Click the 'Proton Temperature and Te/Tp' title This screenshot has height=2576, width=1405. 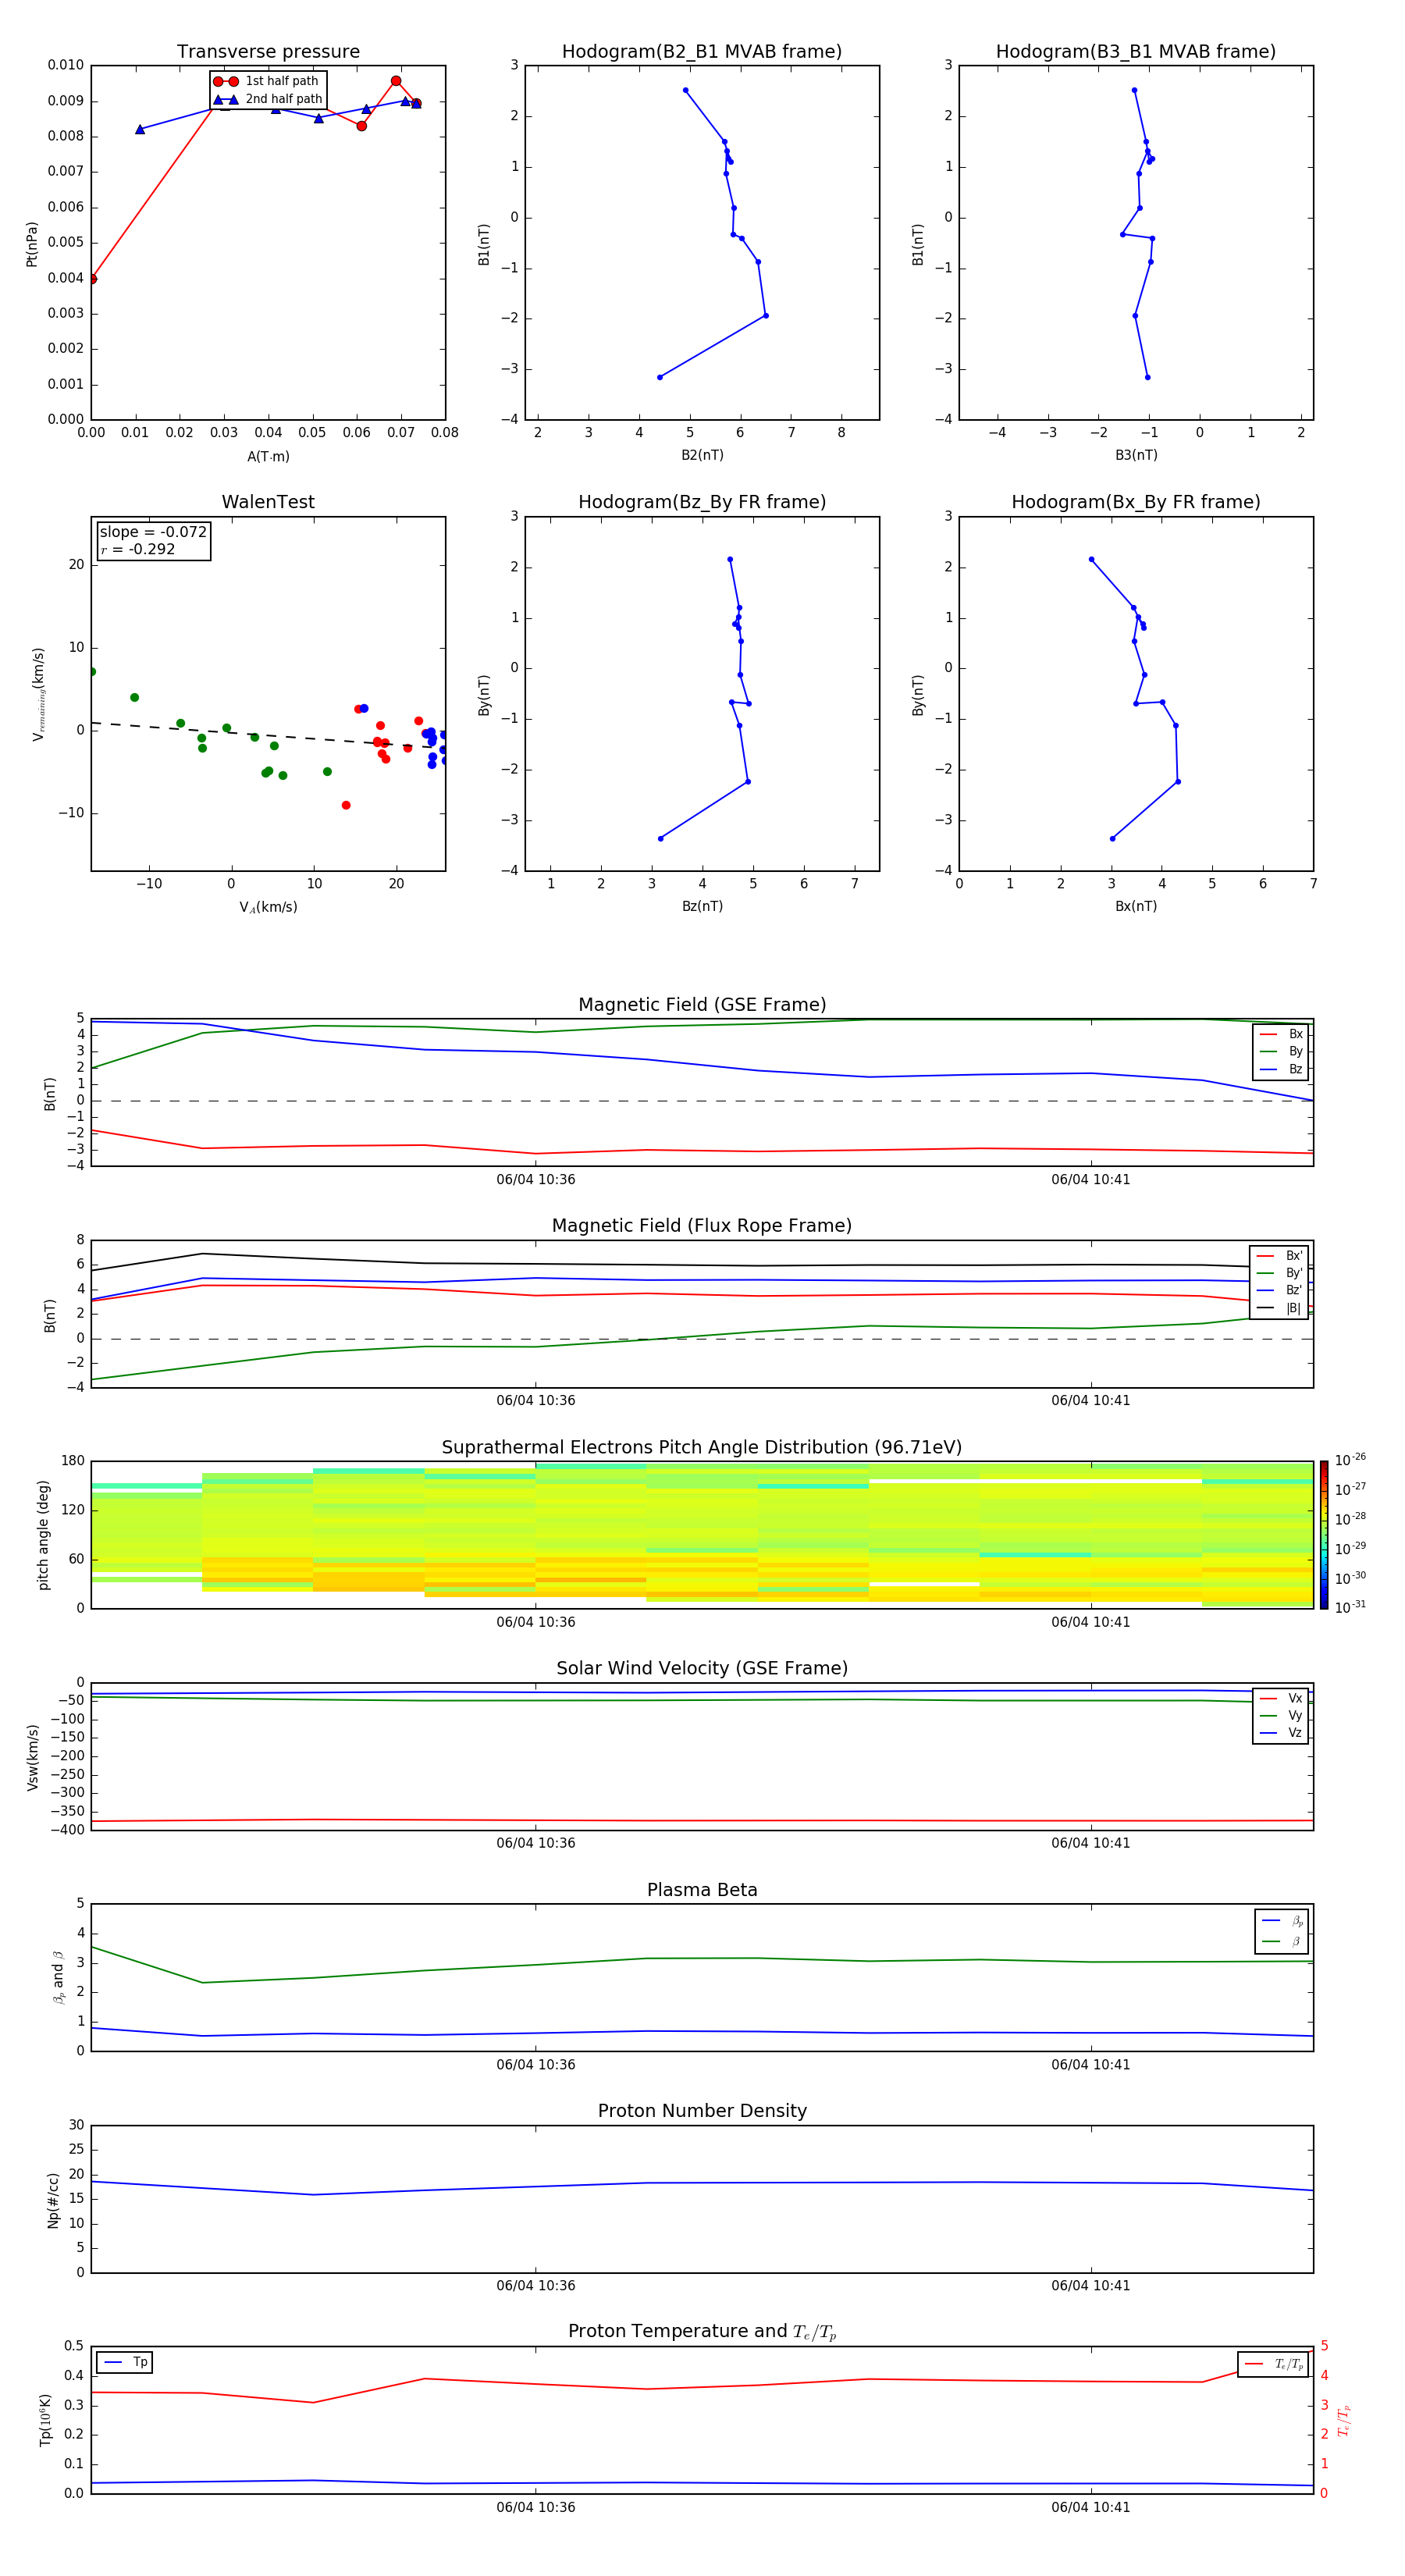(702, 2333)
